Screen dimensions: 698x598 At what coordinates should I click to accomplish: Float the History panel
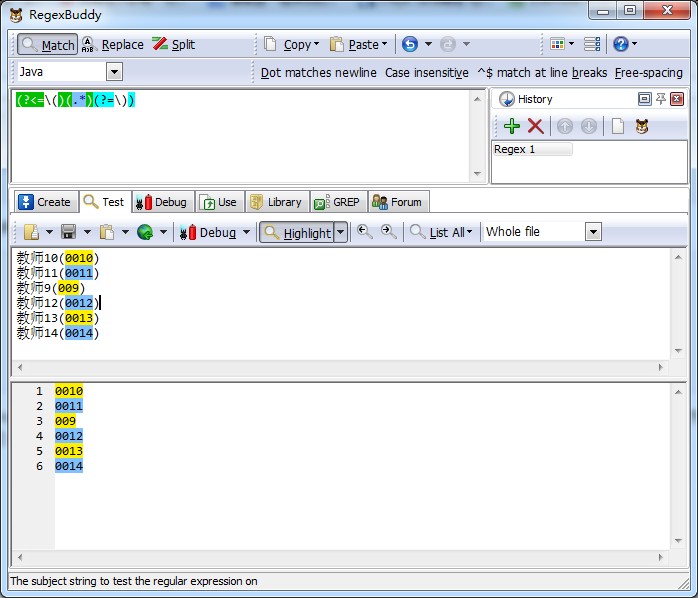click(x=644, y=99)
